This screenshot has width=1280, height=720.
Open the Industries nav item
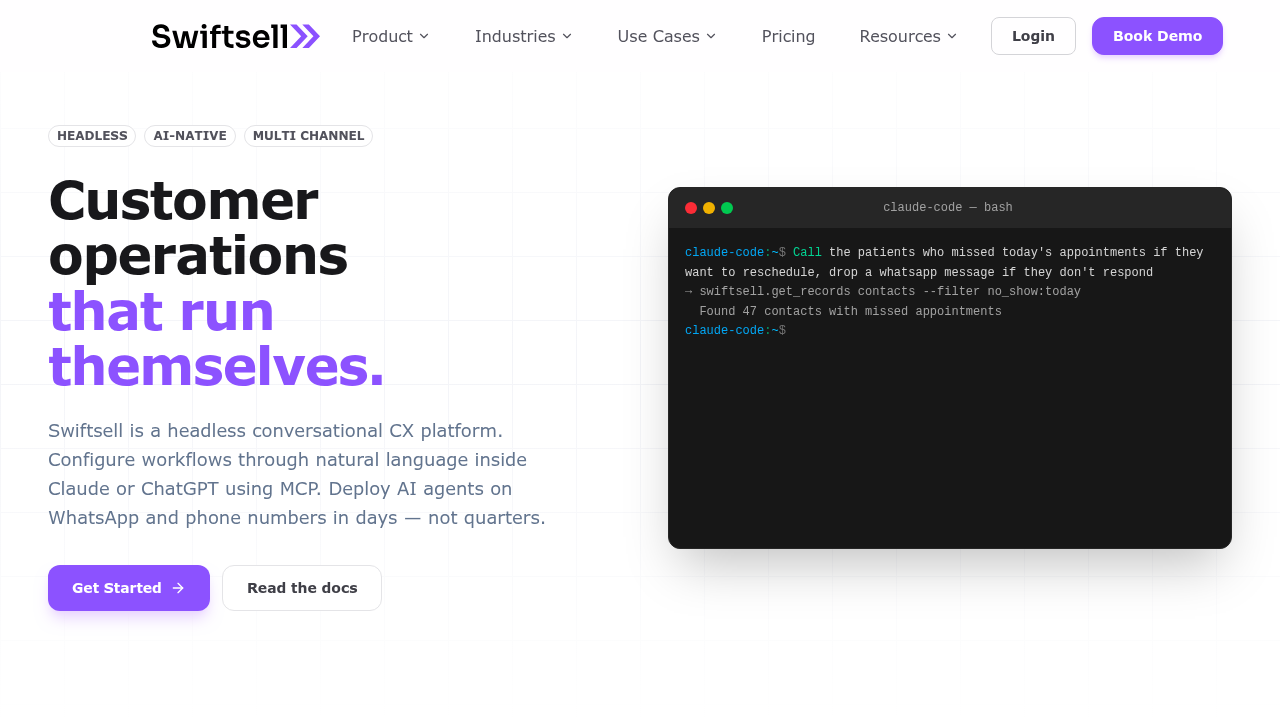tap(524, 36)
